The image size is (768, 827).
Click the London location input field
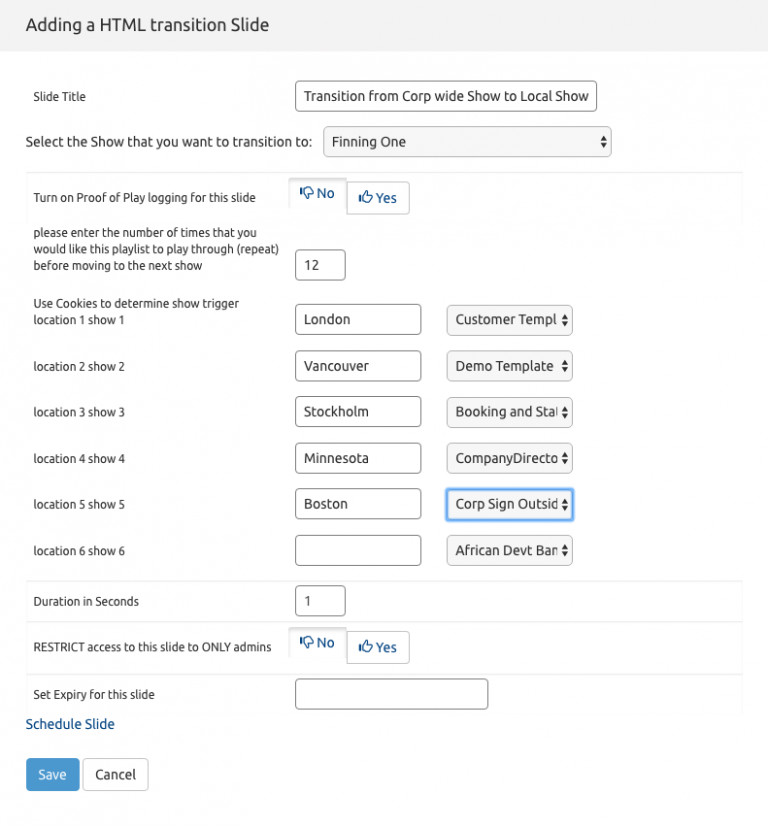coord(358,320)
